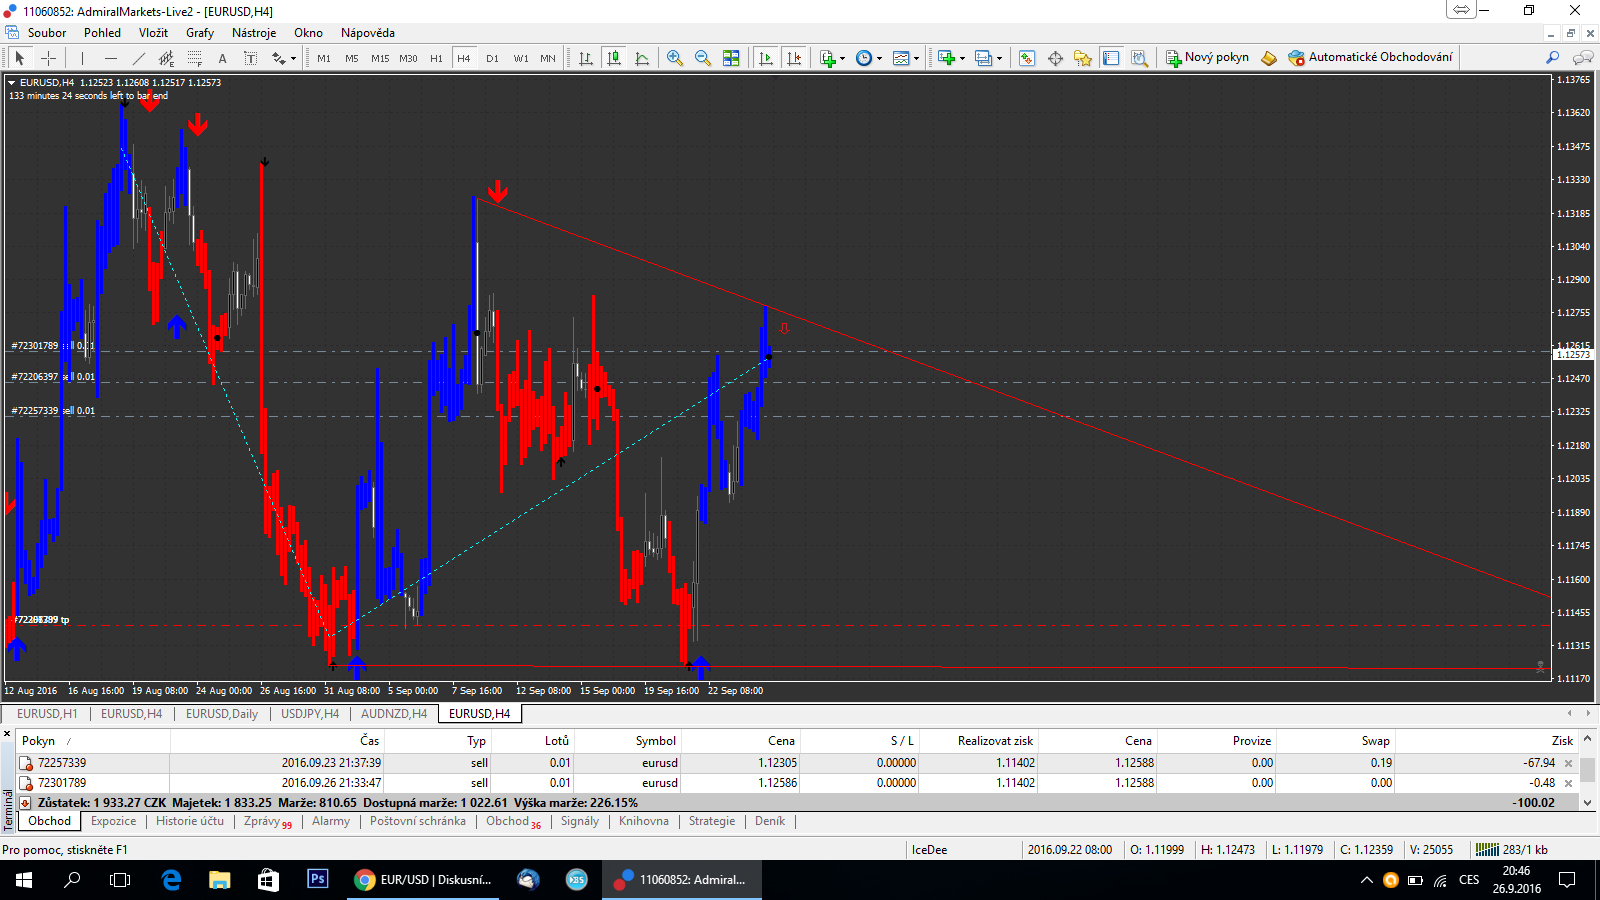Expand the indicators list dropdown arrow

[842, 58]
